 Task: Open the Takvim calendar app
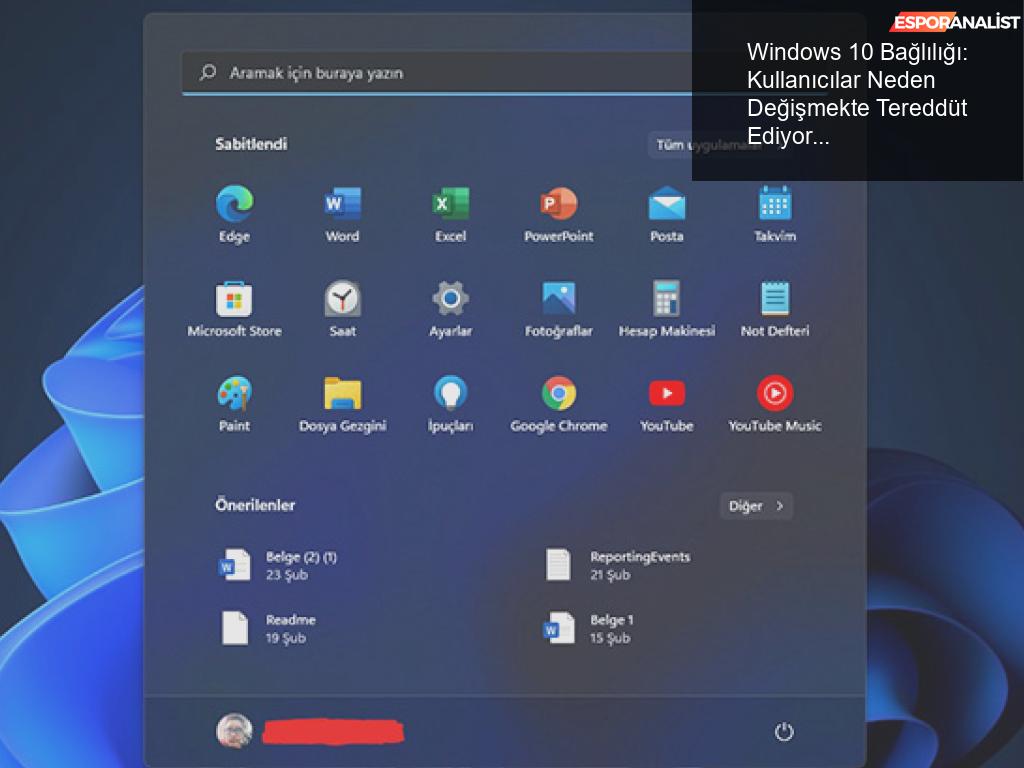tap(774, 205)
